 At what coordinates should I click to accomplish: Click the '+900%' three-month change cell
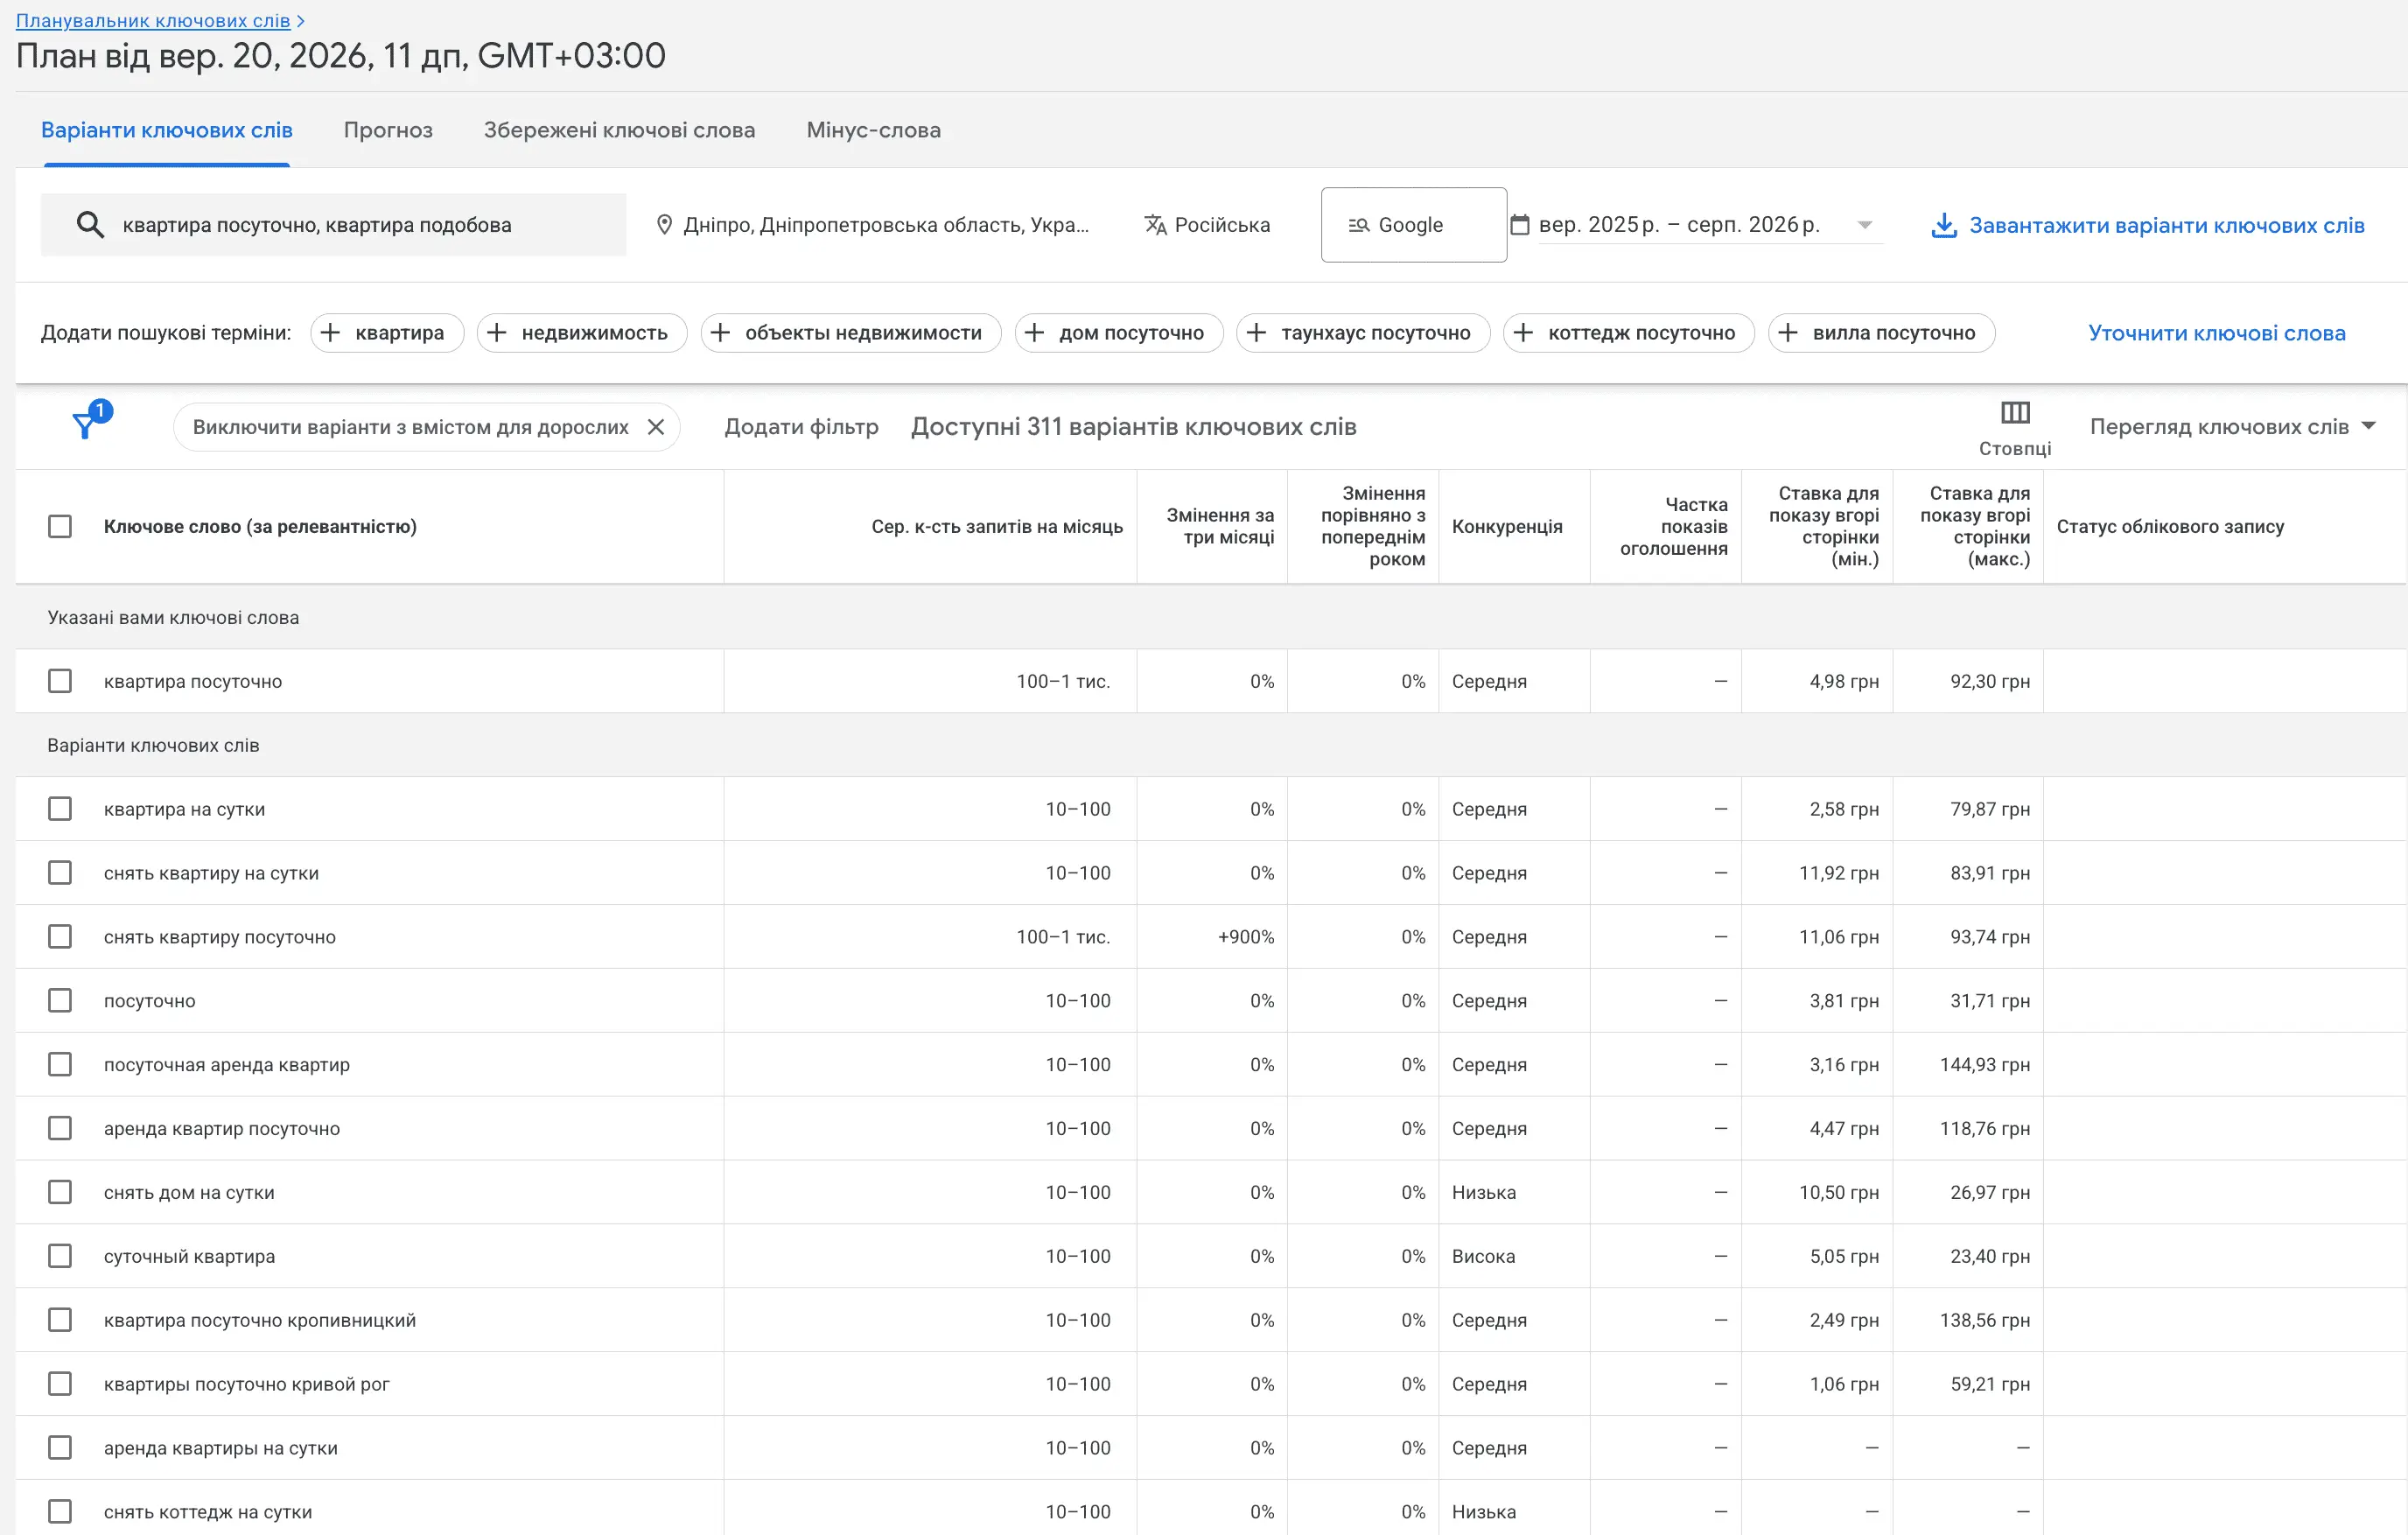coord(1245,937)
